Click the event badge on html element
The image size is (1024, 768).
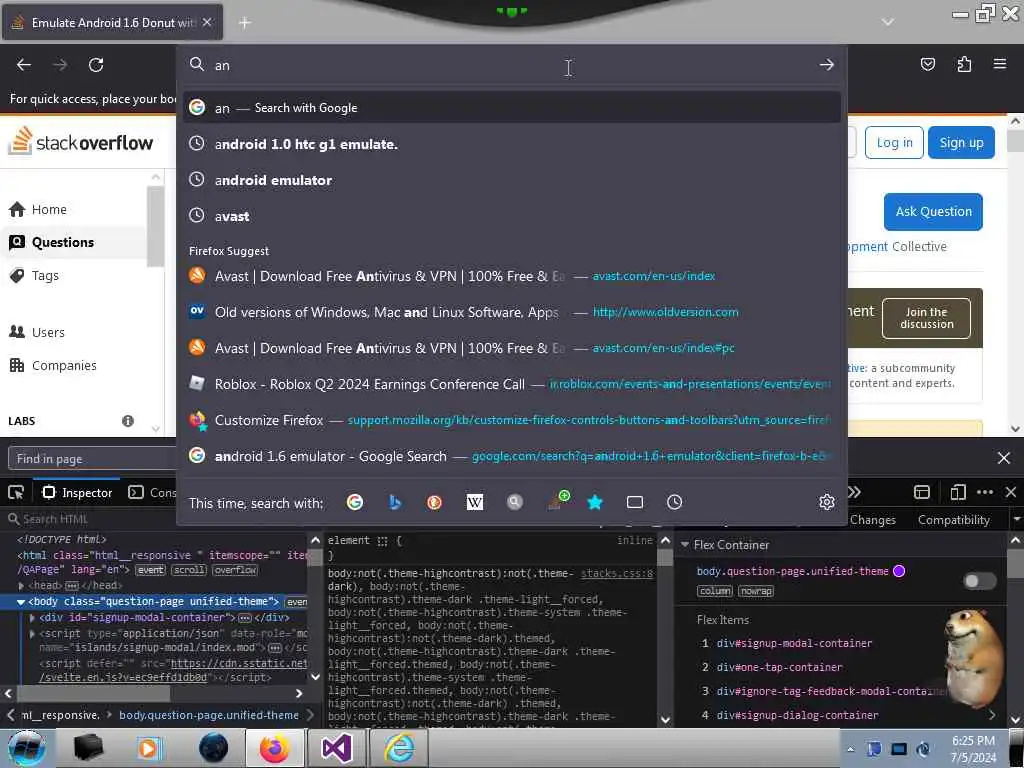(x=150, y=570)
